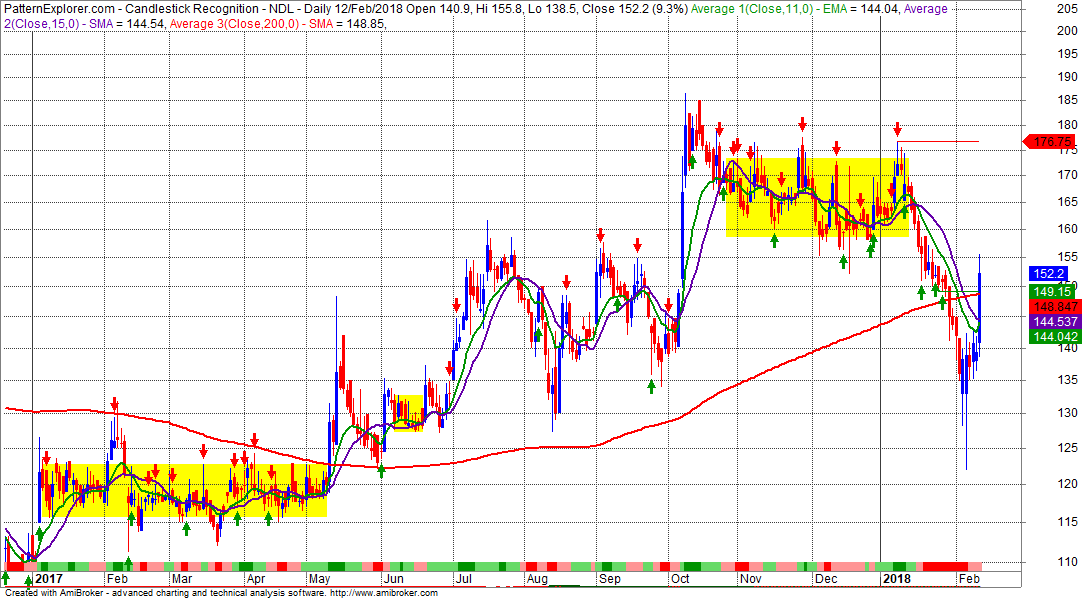
Task: Click the 165 price axis value
Action: pyautogui.click(x=1067, y=202)
